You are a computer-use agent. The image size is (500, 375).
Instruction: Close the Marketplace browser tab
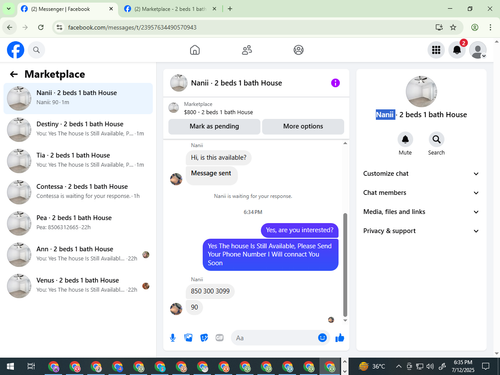tap(214, 9)
